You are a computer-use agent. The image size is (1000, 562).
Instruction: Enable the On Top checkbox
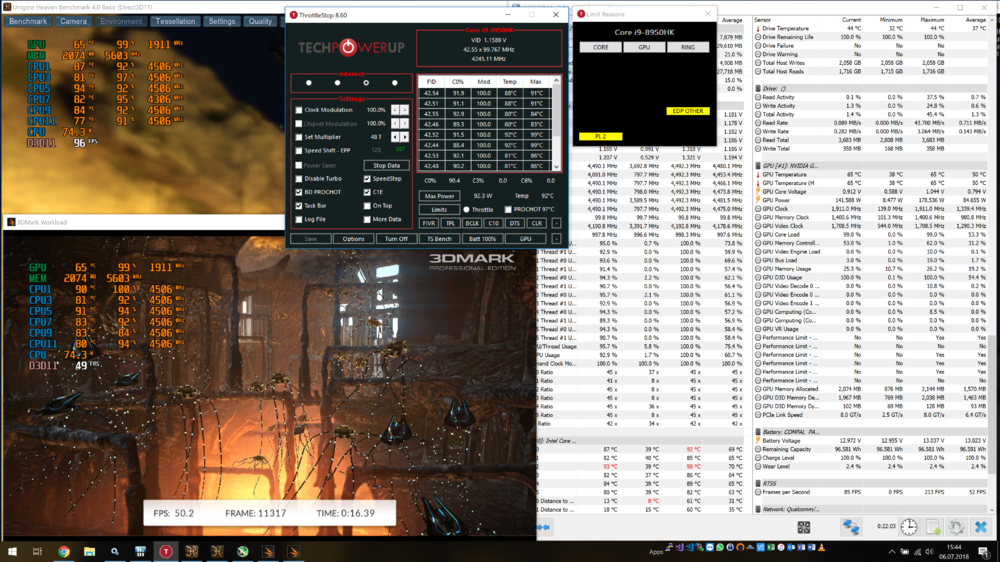pos(367,206)
